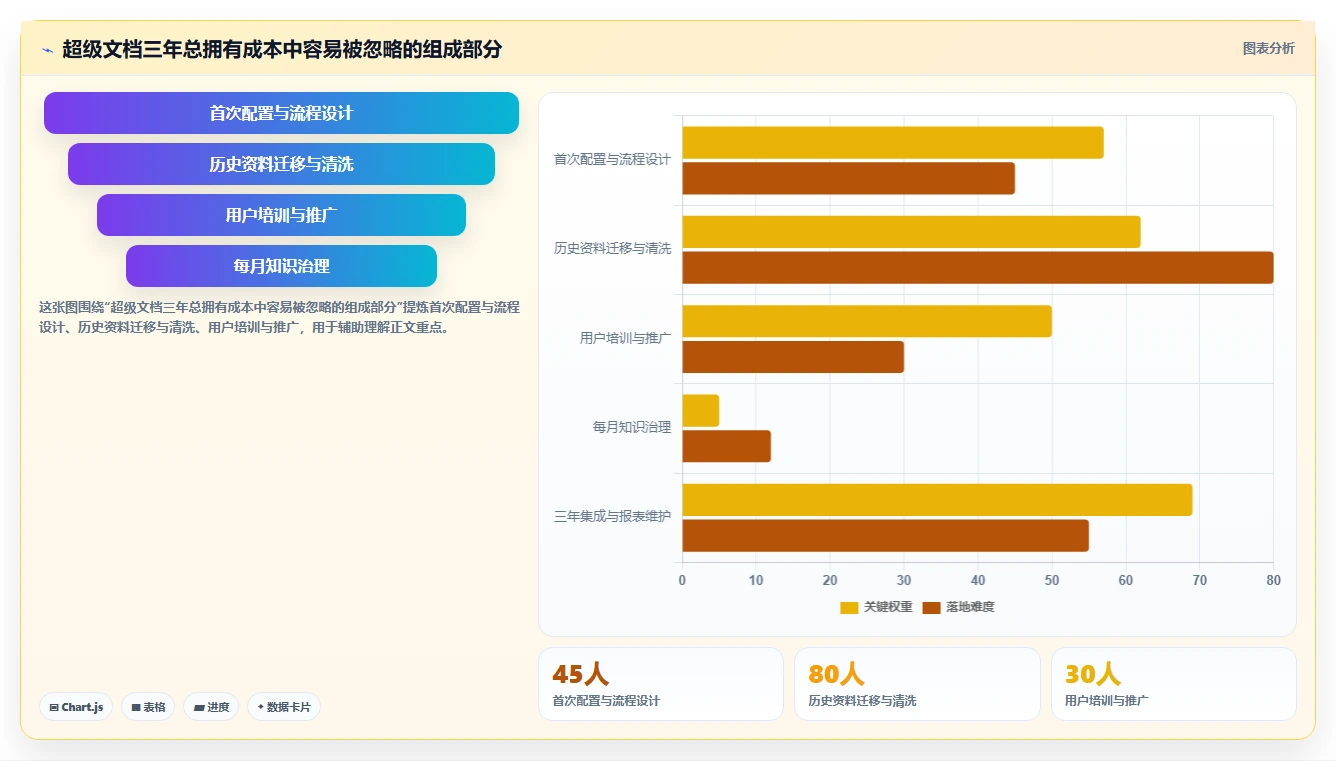Click the 每月知识治理 axis label
Image resolution: width=1336 pixels, height=761 pixels.
coord(632,427)
